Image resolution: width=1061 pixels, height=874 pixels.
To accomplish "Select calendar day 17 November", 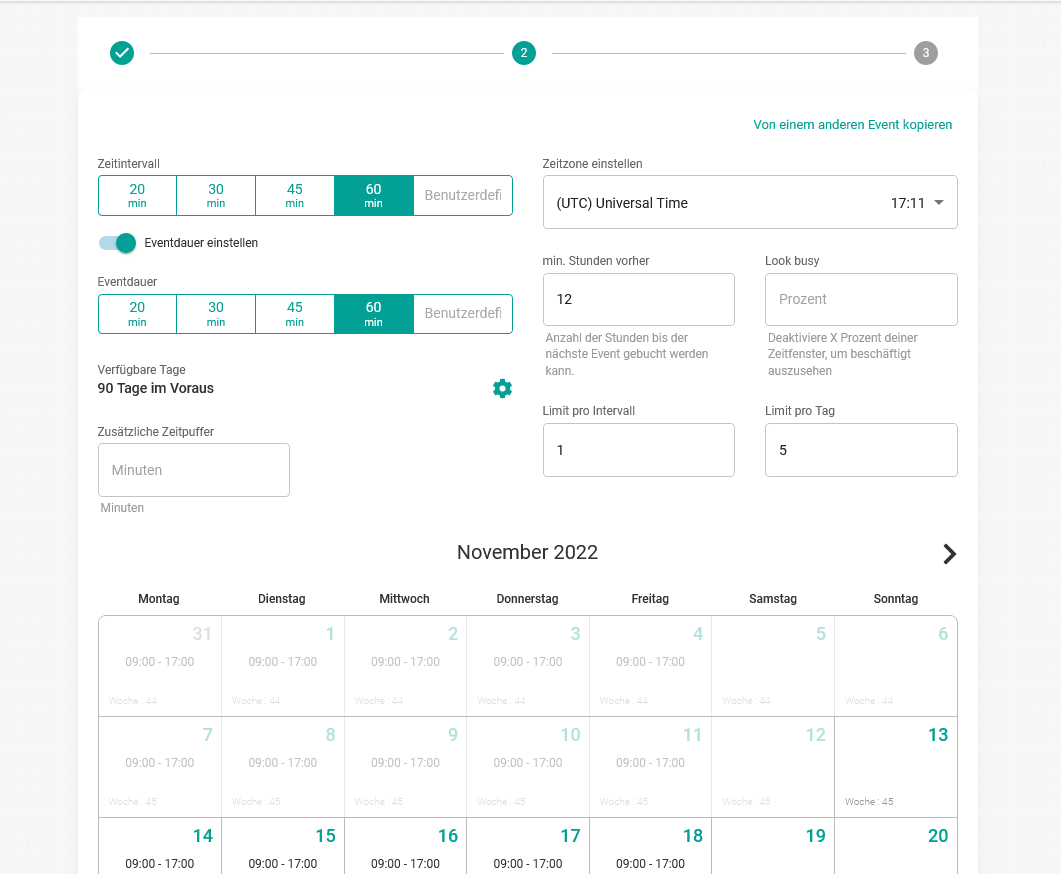I will coord(528,846).
